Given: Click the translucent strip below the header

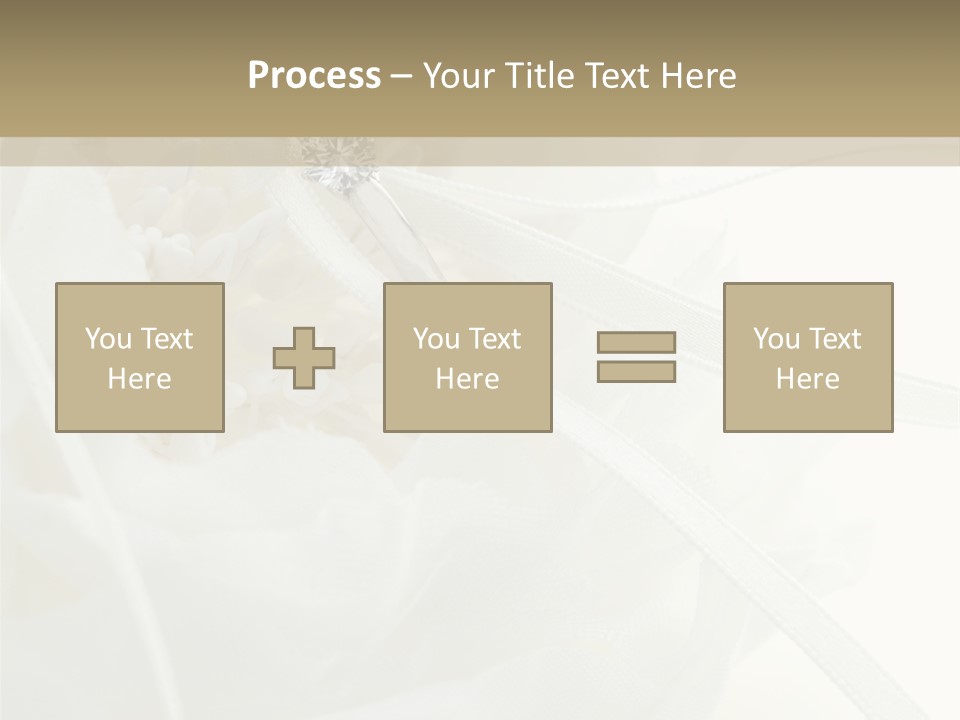Looking at the screenshot, I should 700,151.
